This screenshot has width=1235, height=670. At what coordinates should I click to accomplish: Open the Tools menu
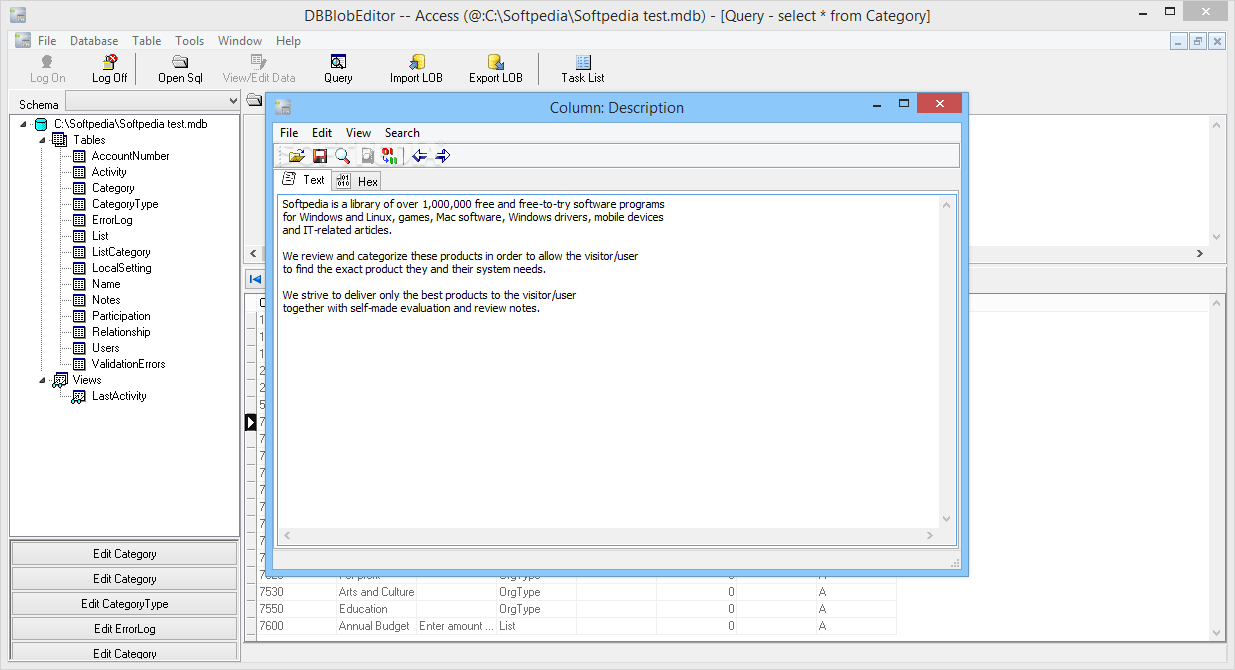click(189, 41)
